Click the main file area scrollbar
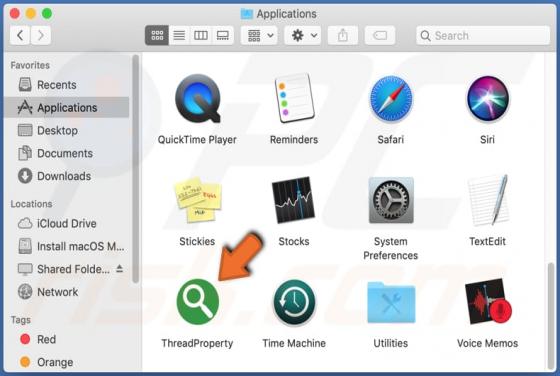 [551, 316]
